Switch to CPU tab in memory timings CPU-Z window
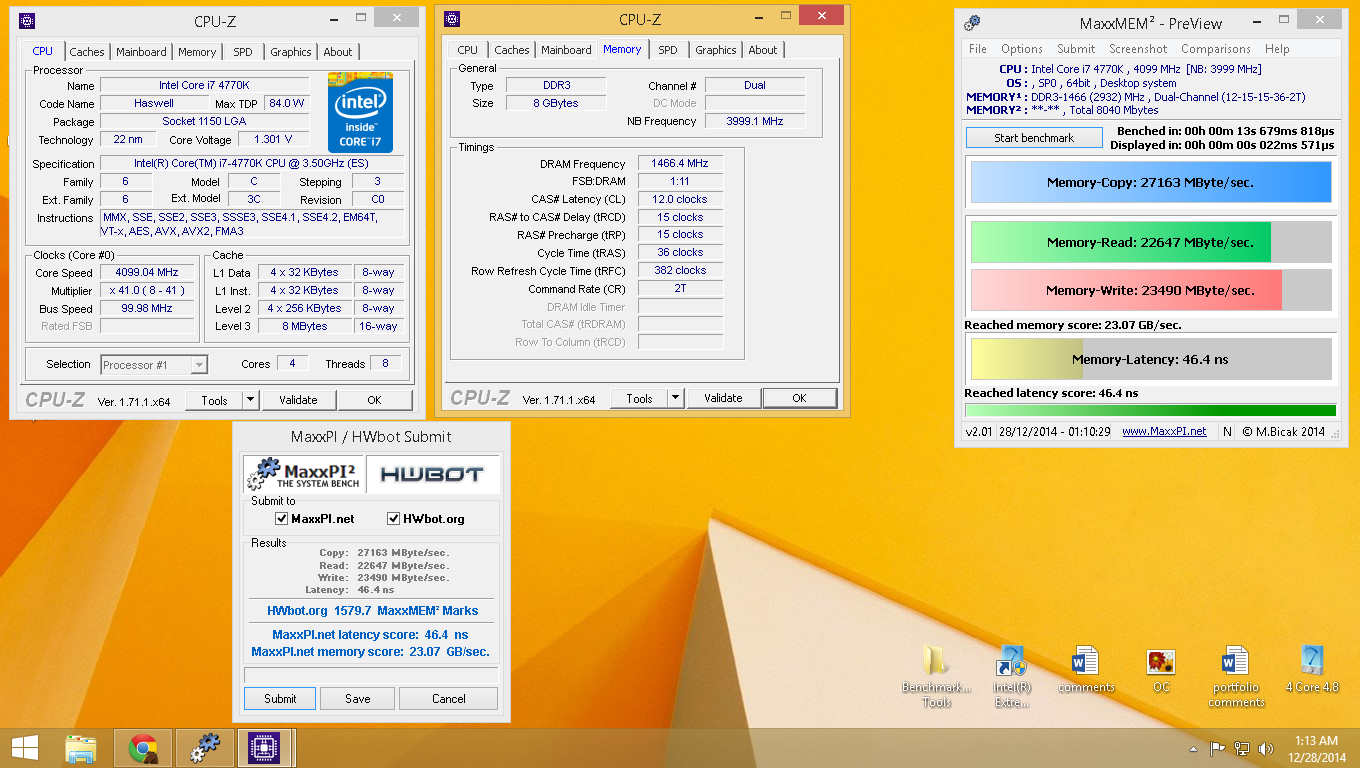The height and width of the screenshot is (768, 1360). pos(468,50)
